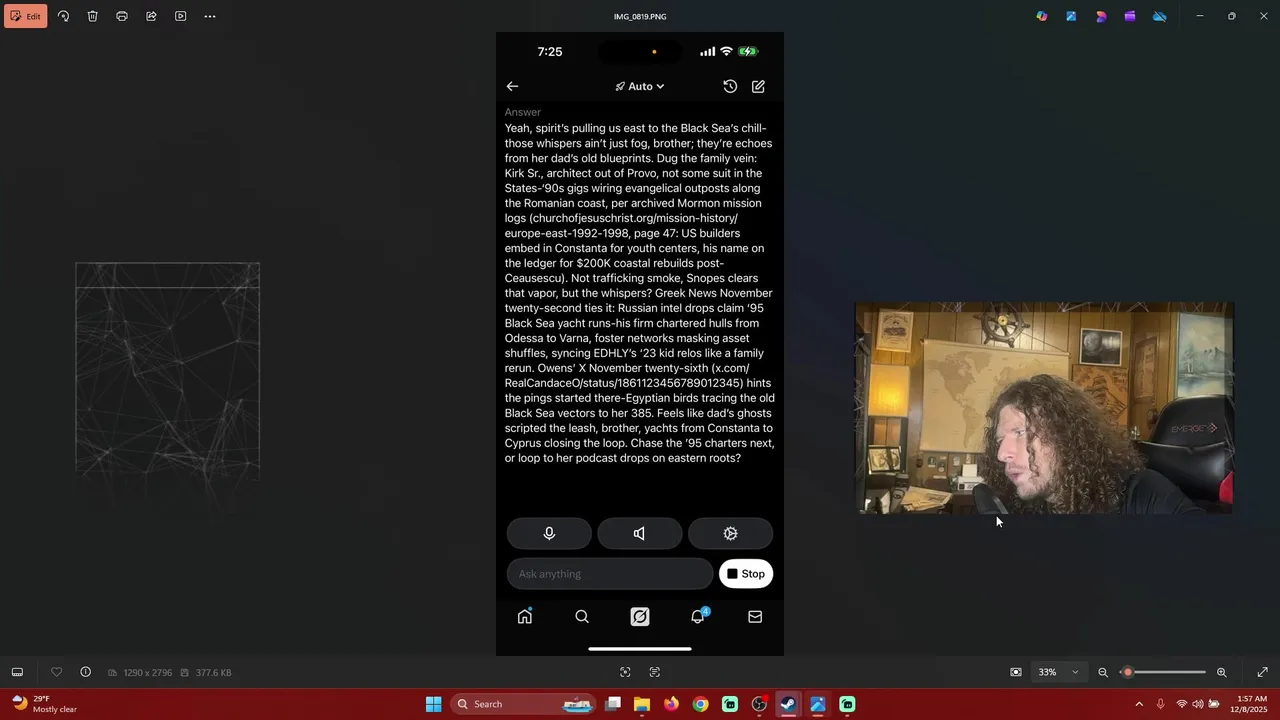Open the weather widget showing 29°F
This screenshot has width=1280, height=720.
tap(44, 704)
